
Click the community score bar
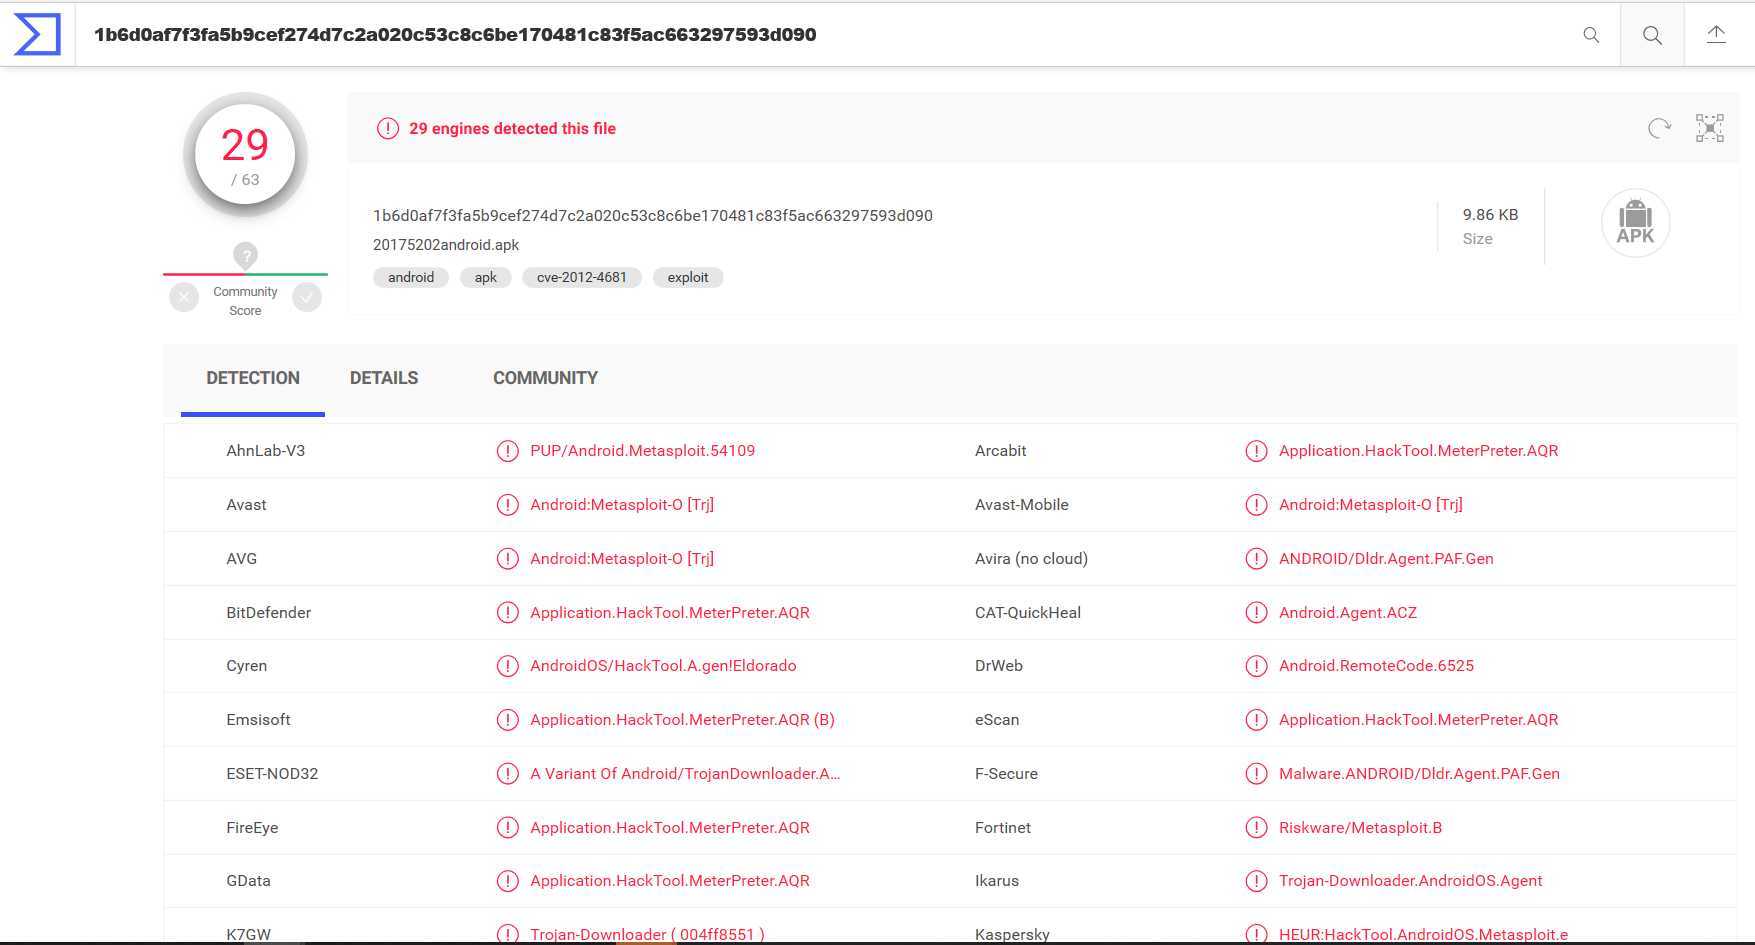point(245,274)
